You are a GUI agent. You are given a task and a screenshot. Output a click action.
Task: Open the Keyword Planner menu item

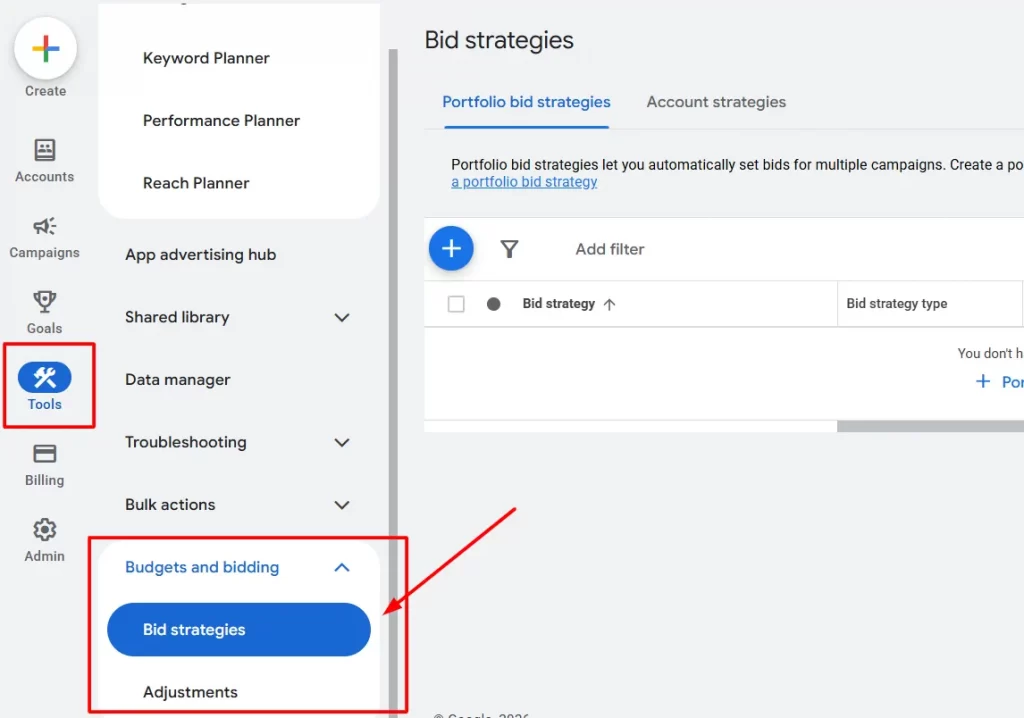(206, 58)
